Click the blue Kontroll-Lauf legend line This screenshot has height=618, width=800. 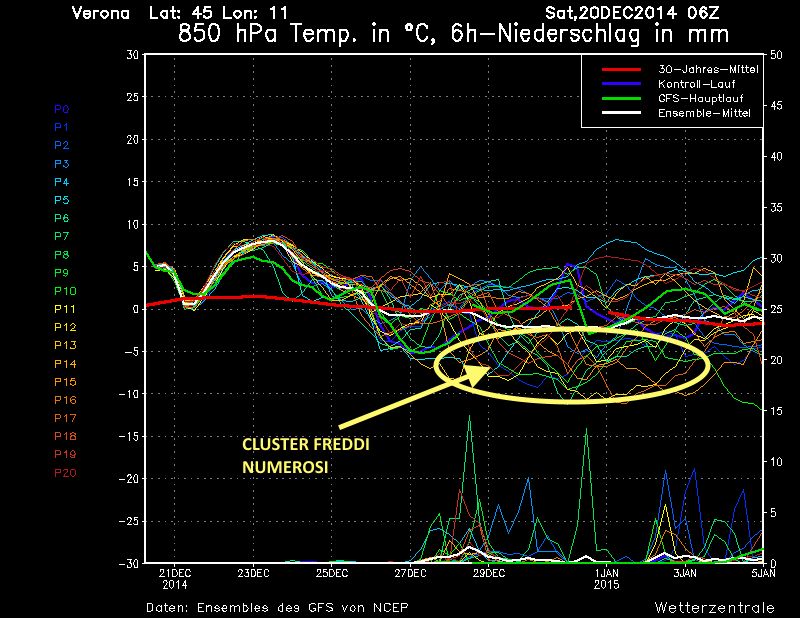pos(621,84)
